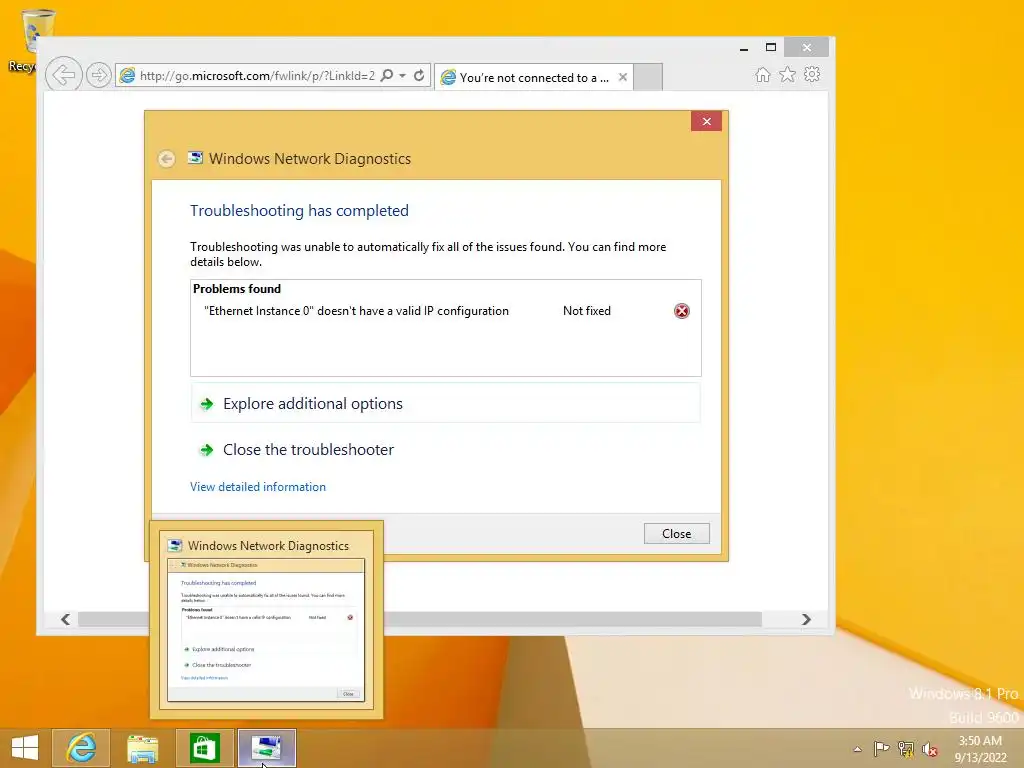1024x768 pixels.
Task: Open the favorites star in Internet Explorer
Action: click(x=788, y=75)
